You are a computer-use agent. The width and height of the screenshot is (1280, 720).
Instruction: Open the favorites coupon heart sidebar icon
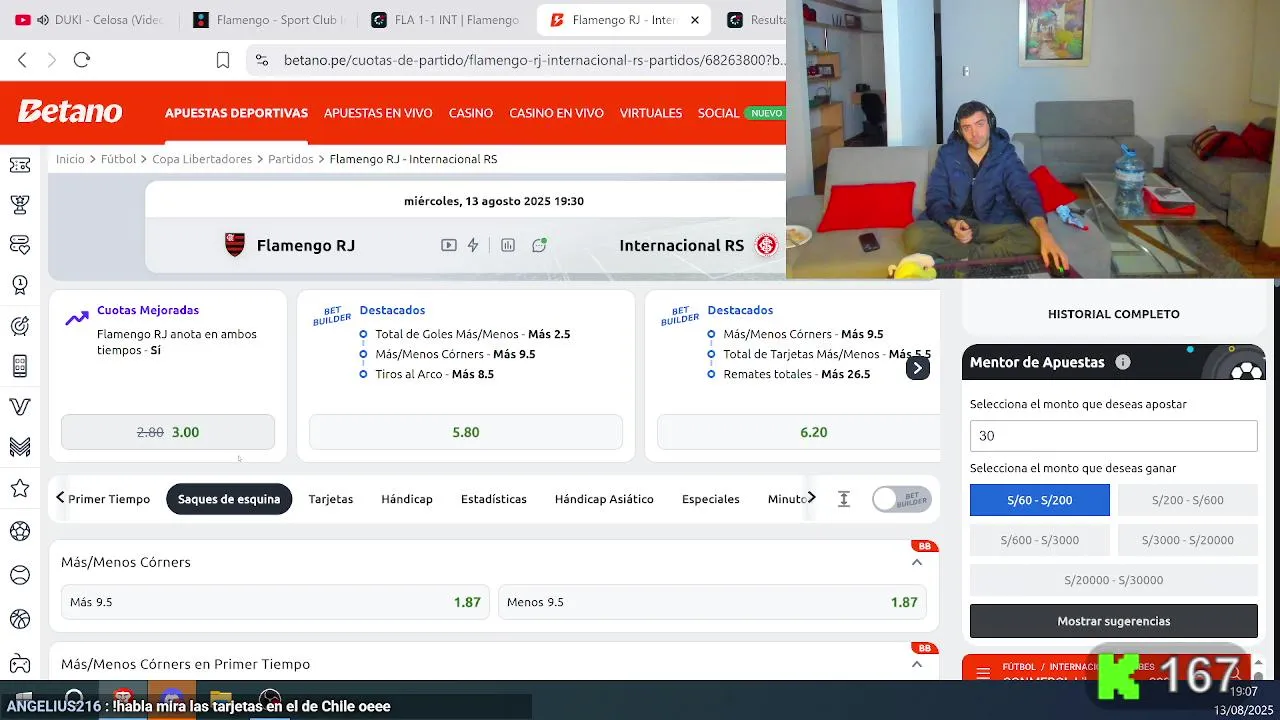point(20,245)
